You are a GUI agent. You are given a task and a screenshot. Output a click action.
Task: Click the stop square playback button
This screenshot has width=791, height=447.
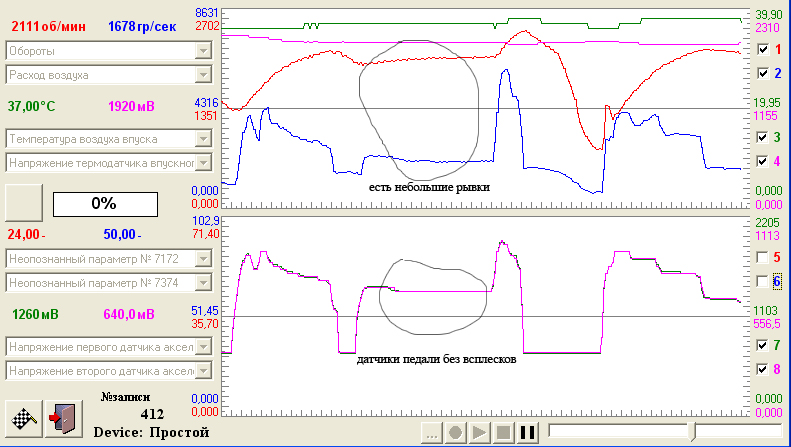coord(503,433)
